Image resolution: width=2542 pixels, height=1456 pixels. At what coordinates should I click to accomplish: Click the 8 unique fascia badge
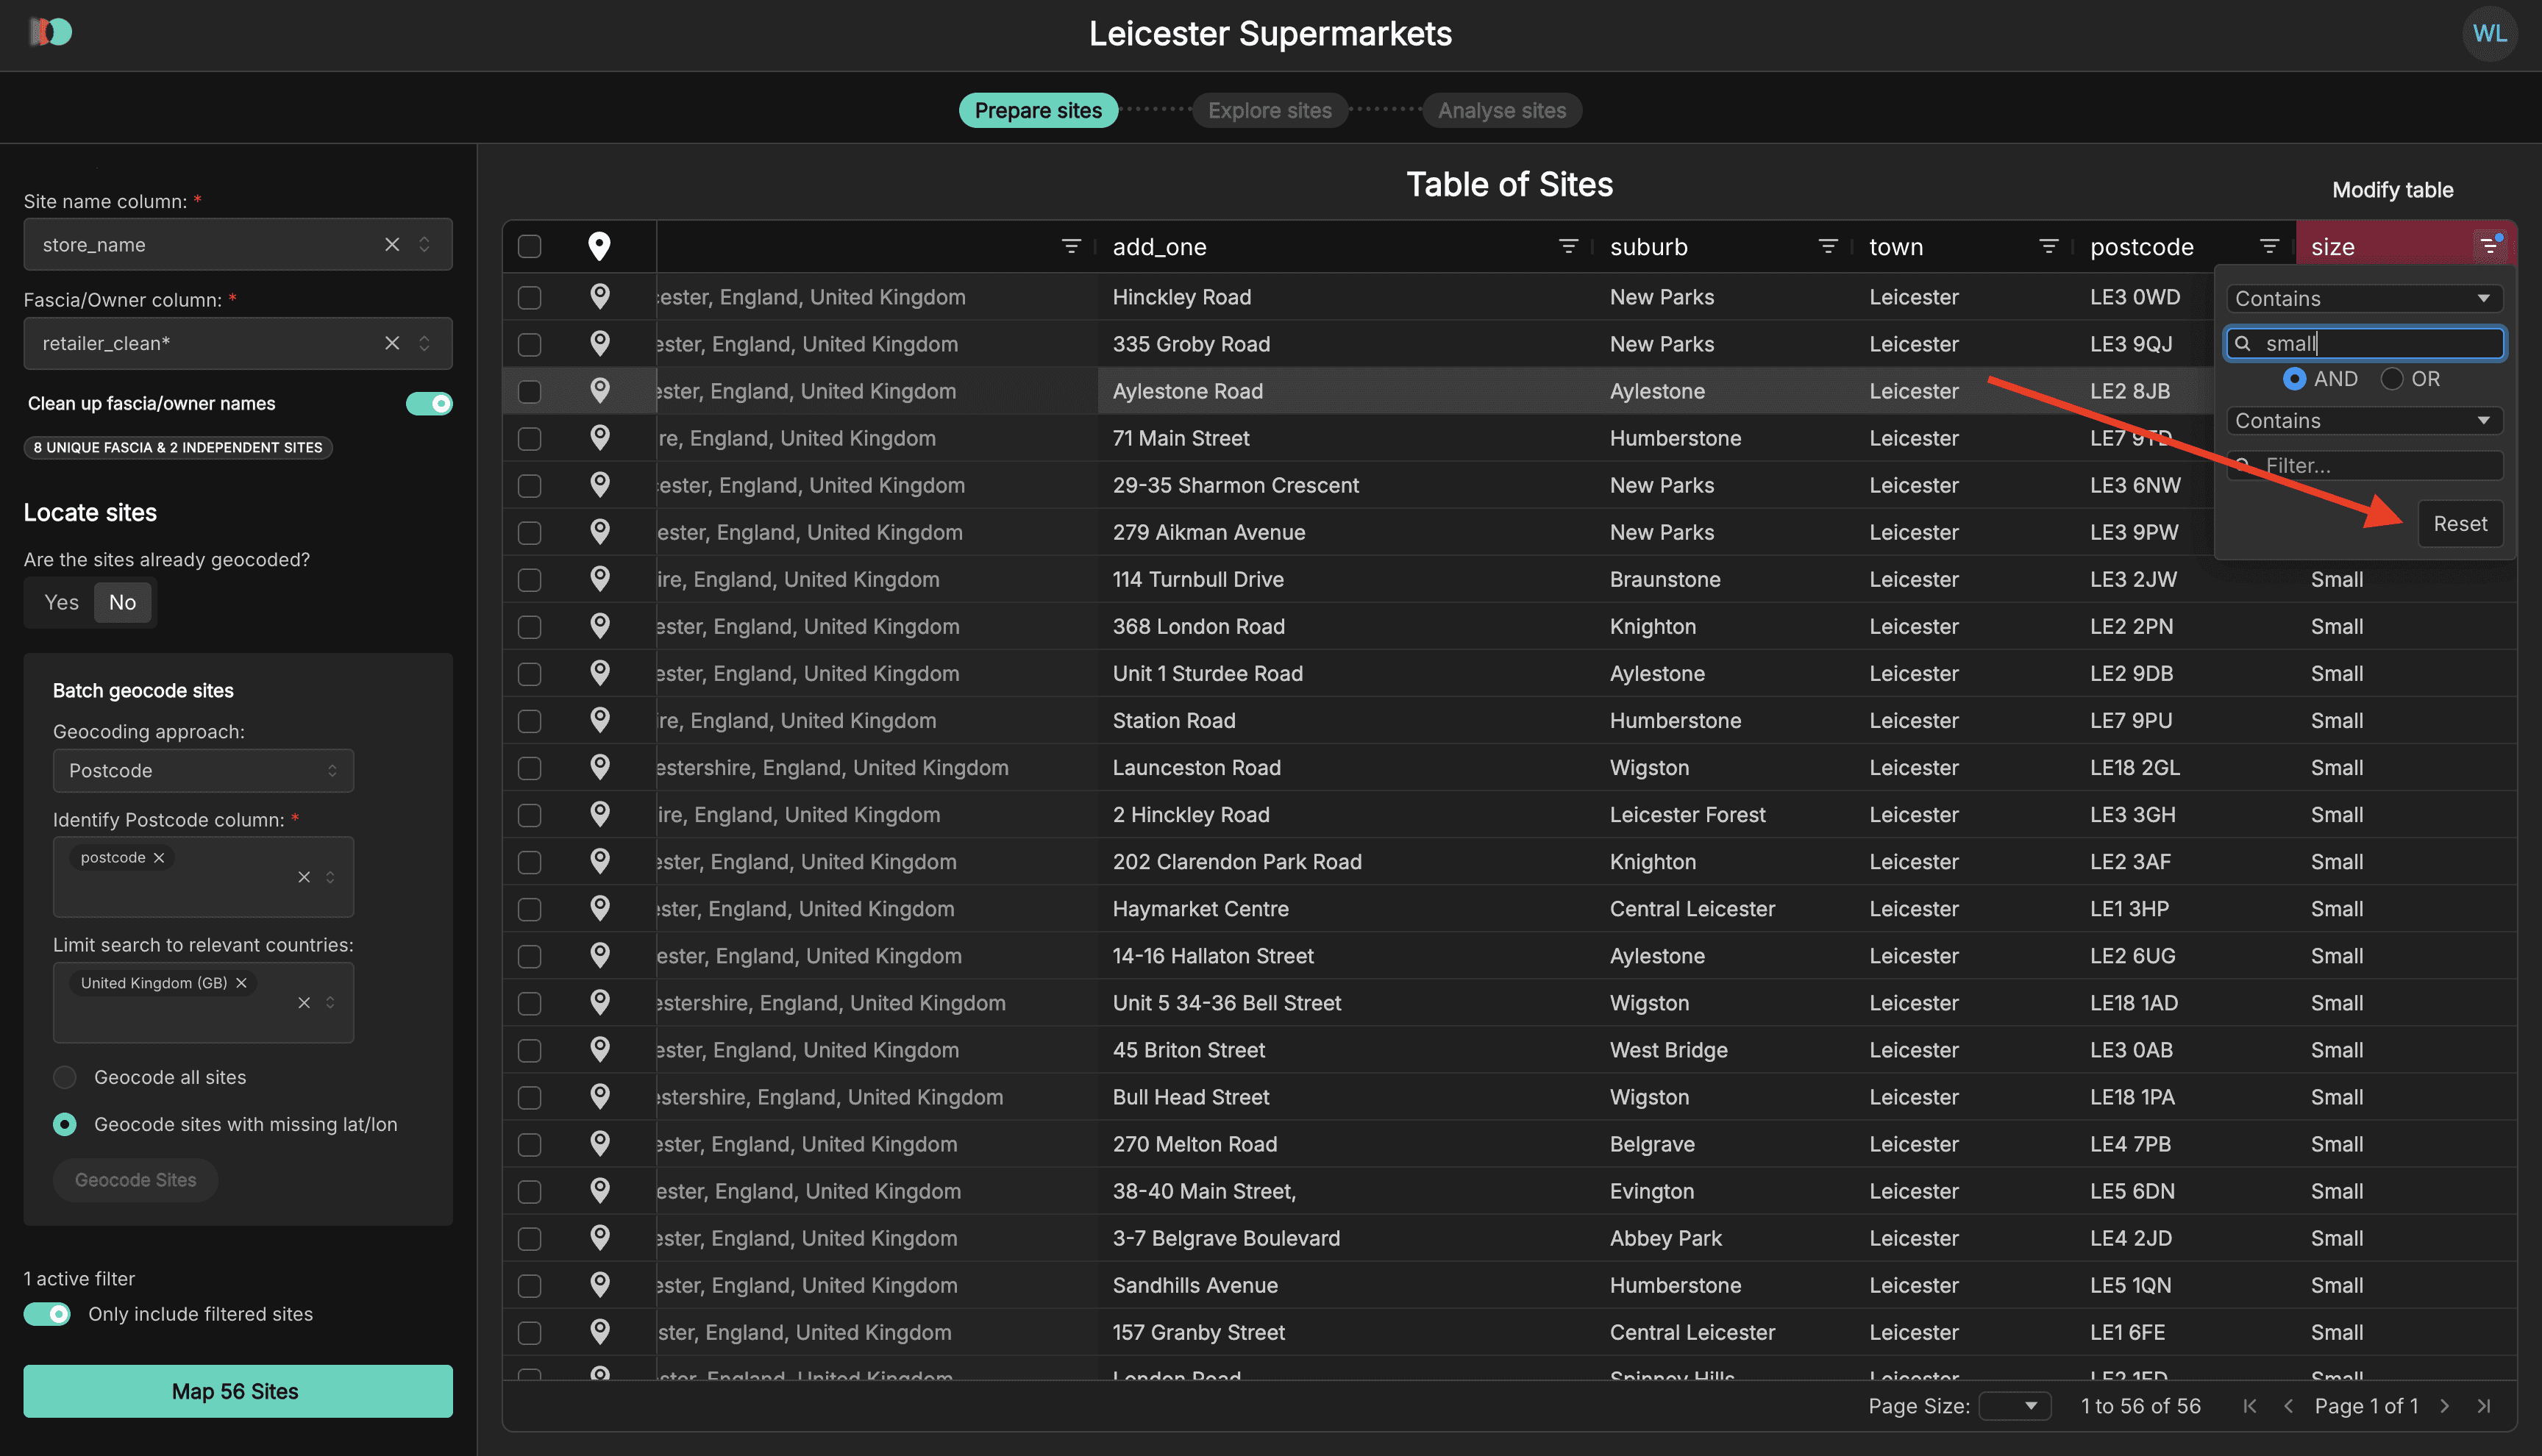pyautogui.click(x=178, y=447)
